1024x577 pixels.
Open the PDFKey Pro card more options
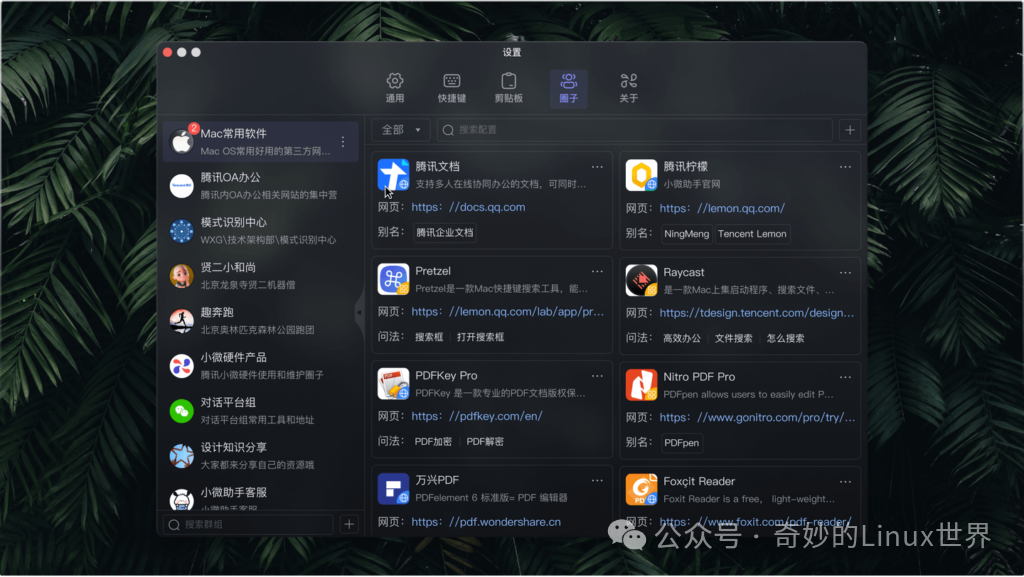(x=597, y=376)
